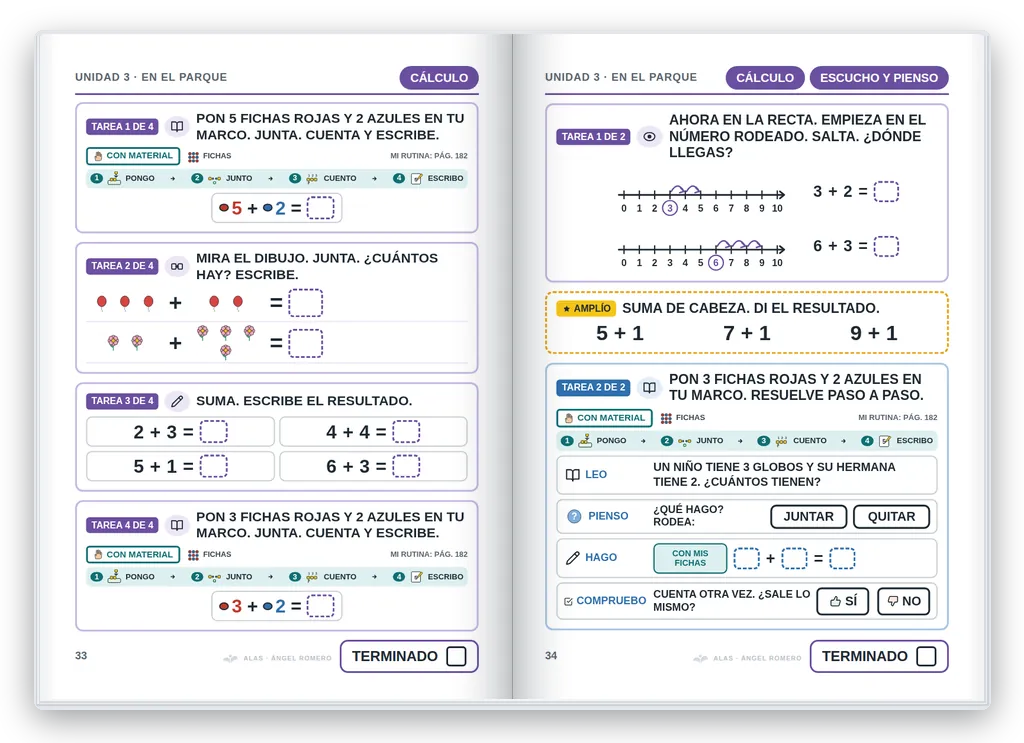The height and width of the screenshot is (743, 1024).
Task: Click the answer box for 2 + 3
Action: pos(214,432)
